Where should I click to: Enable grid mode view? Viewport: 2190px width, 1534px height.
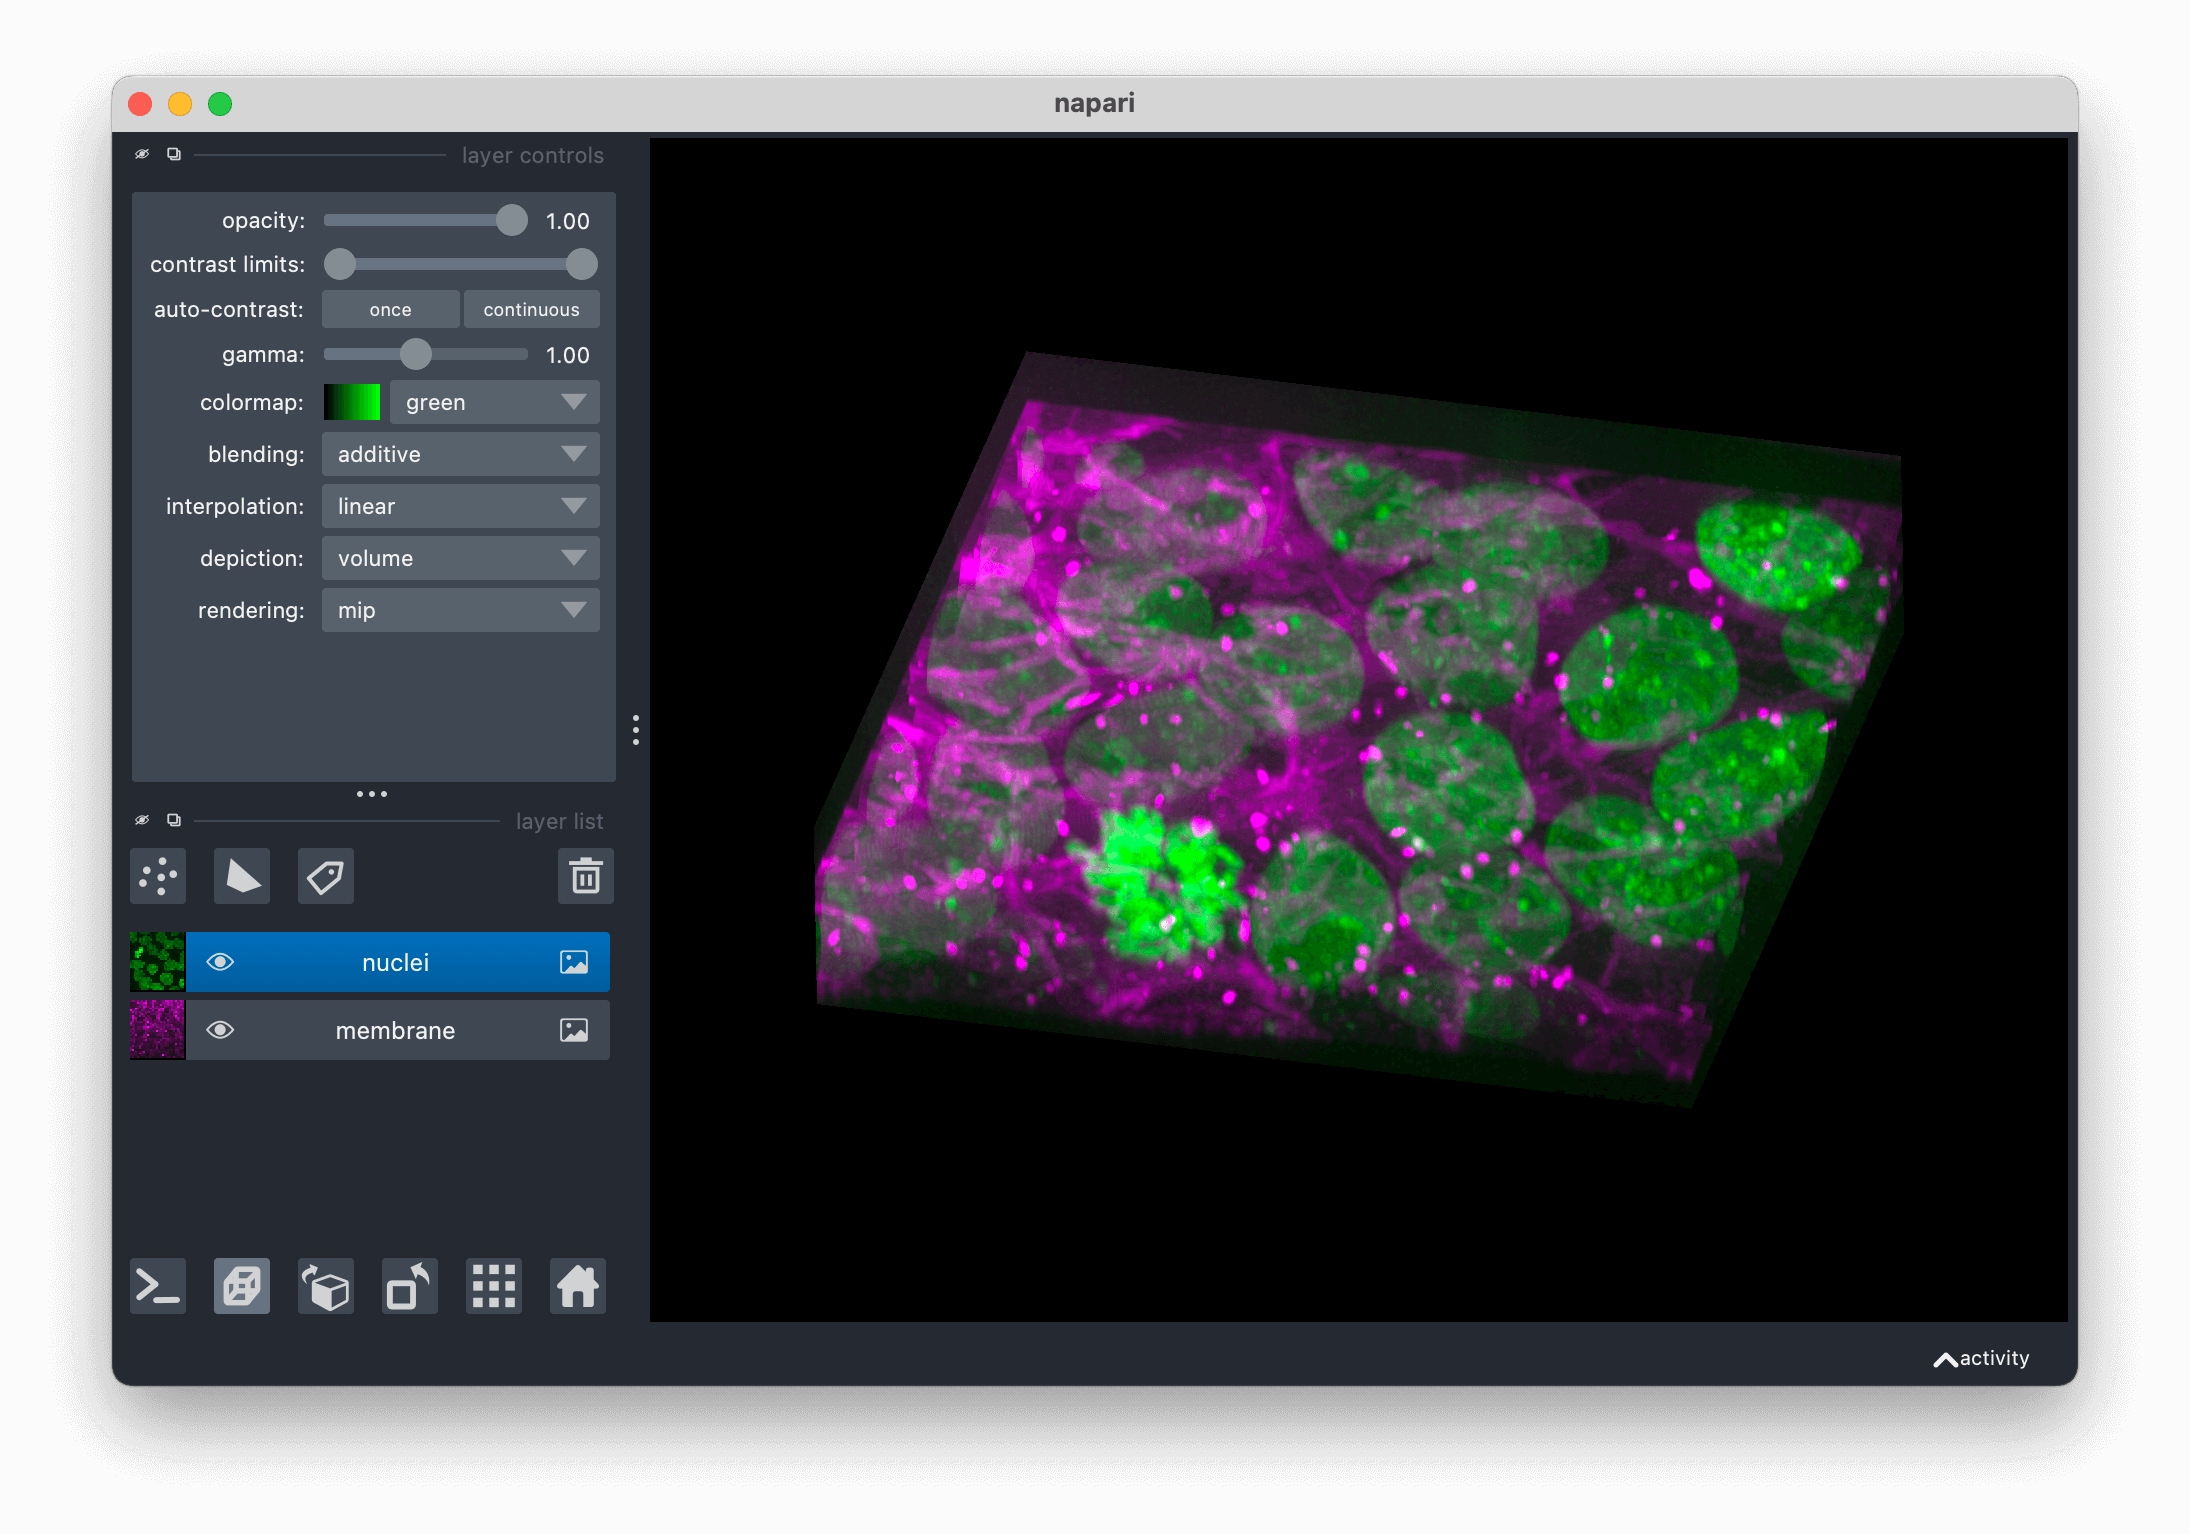[494, 1286]
